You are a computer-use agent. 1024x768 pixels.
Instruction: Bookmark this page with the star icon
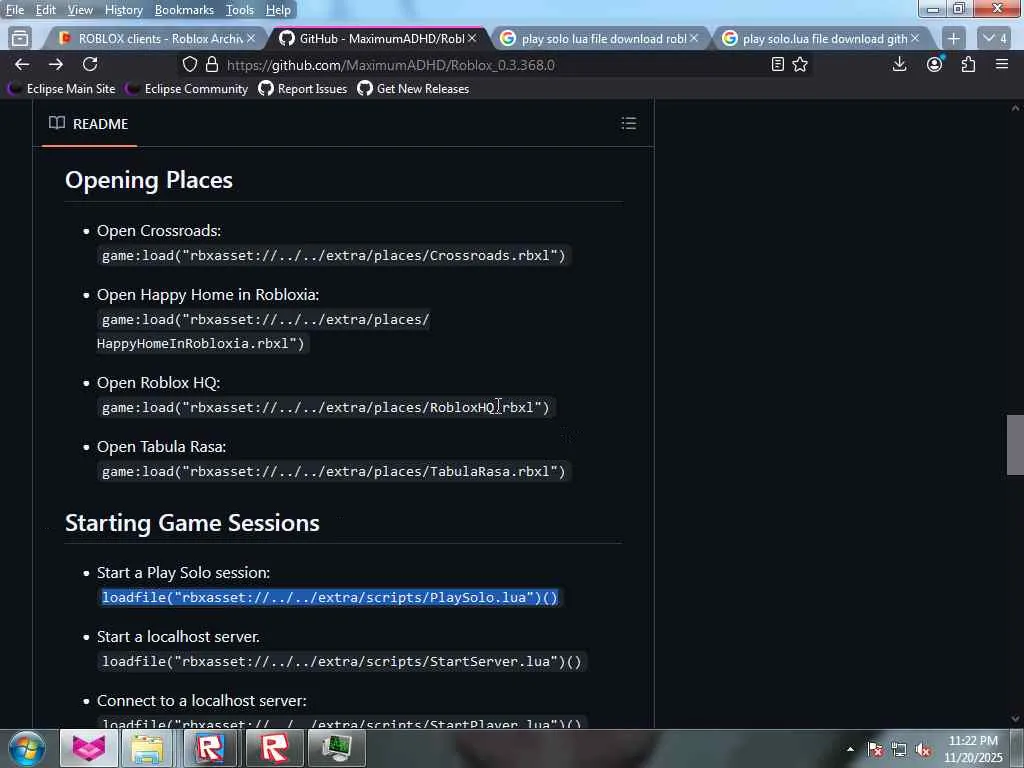800,64
